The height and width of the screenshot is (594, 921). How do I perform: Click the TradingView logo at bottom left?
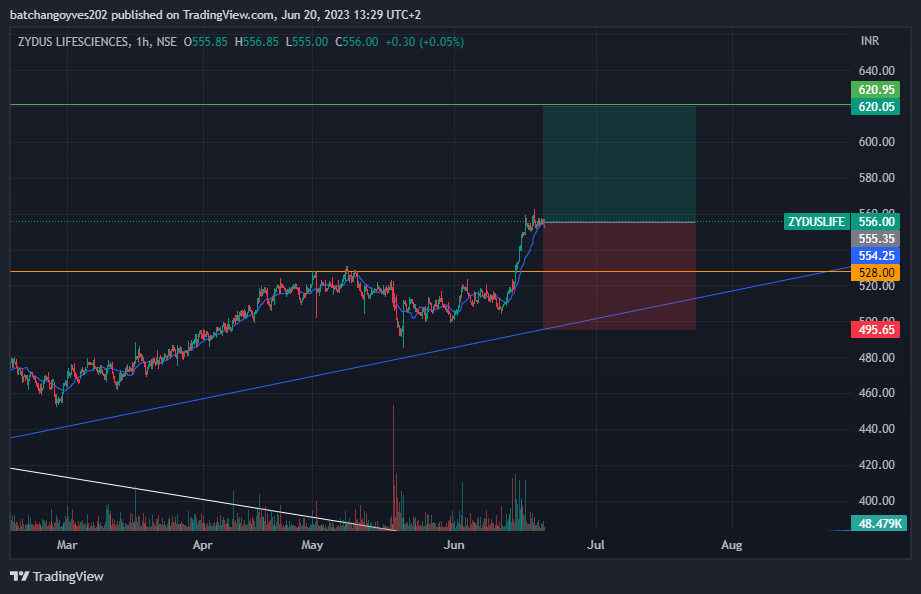[57, 576]
